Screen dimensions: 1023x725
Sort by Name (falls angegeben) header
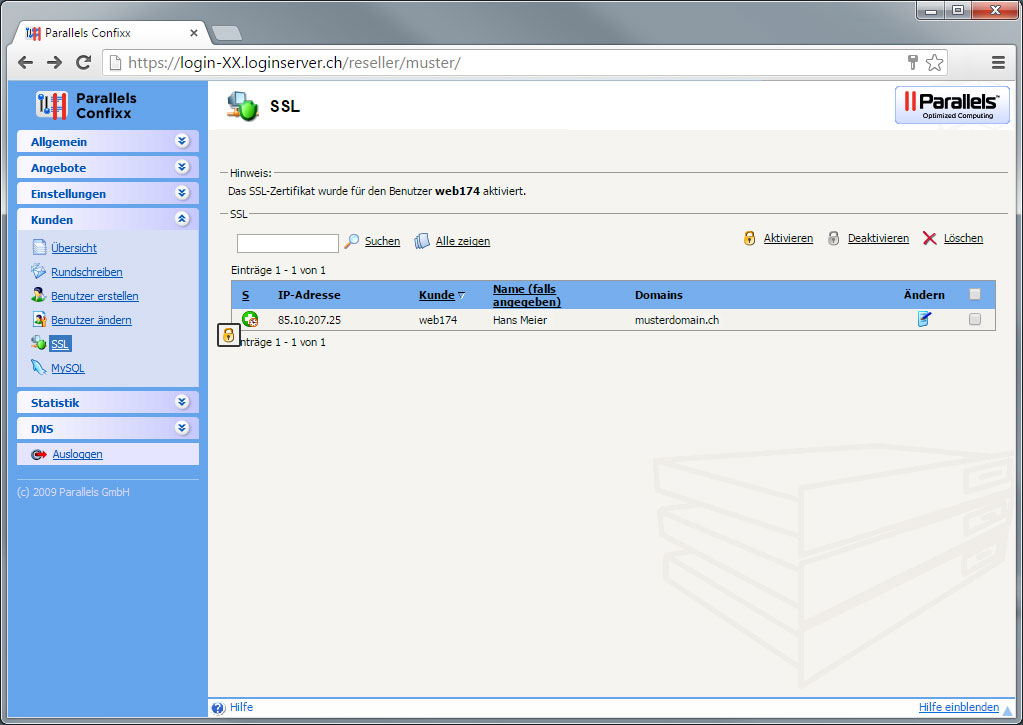(x=527, y=295)
